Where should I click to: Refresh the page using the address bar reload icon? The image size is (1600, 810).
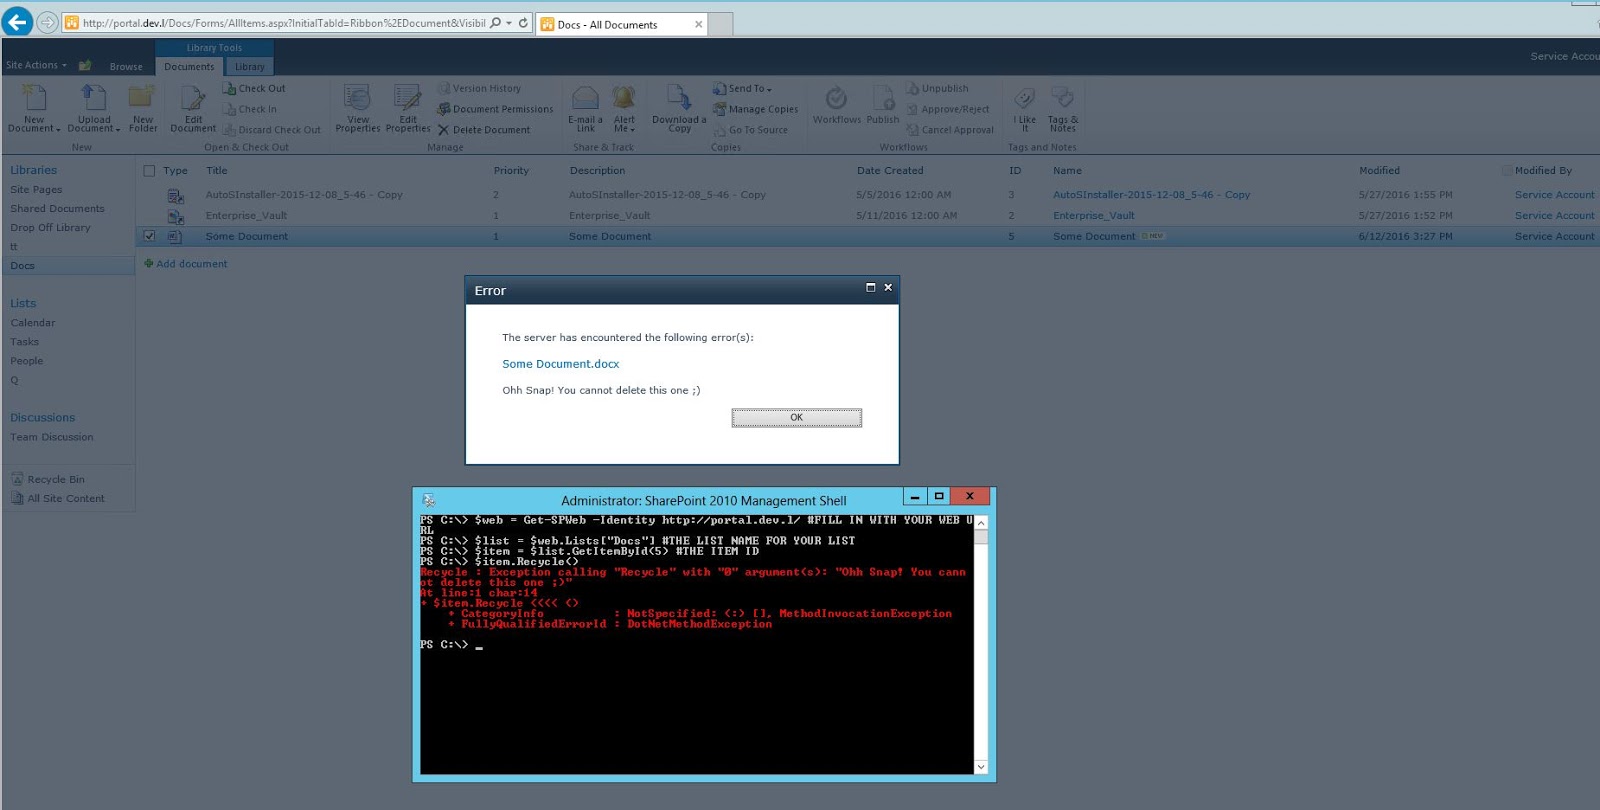523,23
